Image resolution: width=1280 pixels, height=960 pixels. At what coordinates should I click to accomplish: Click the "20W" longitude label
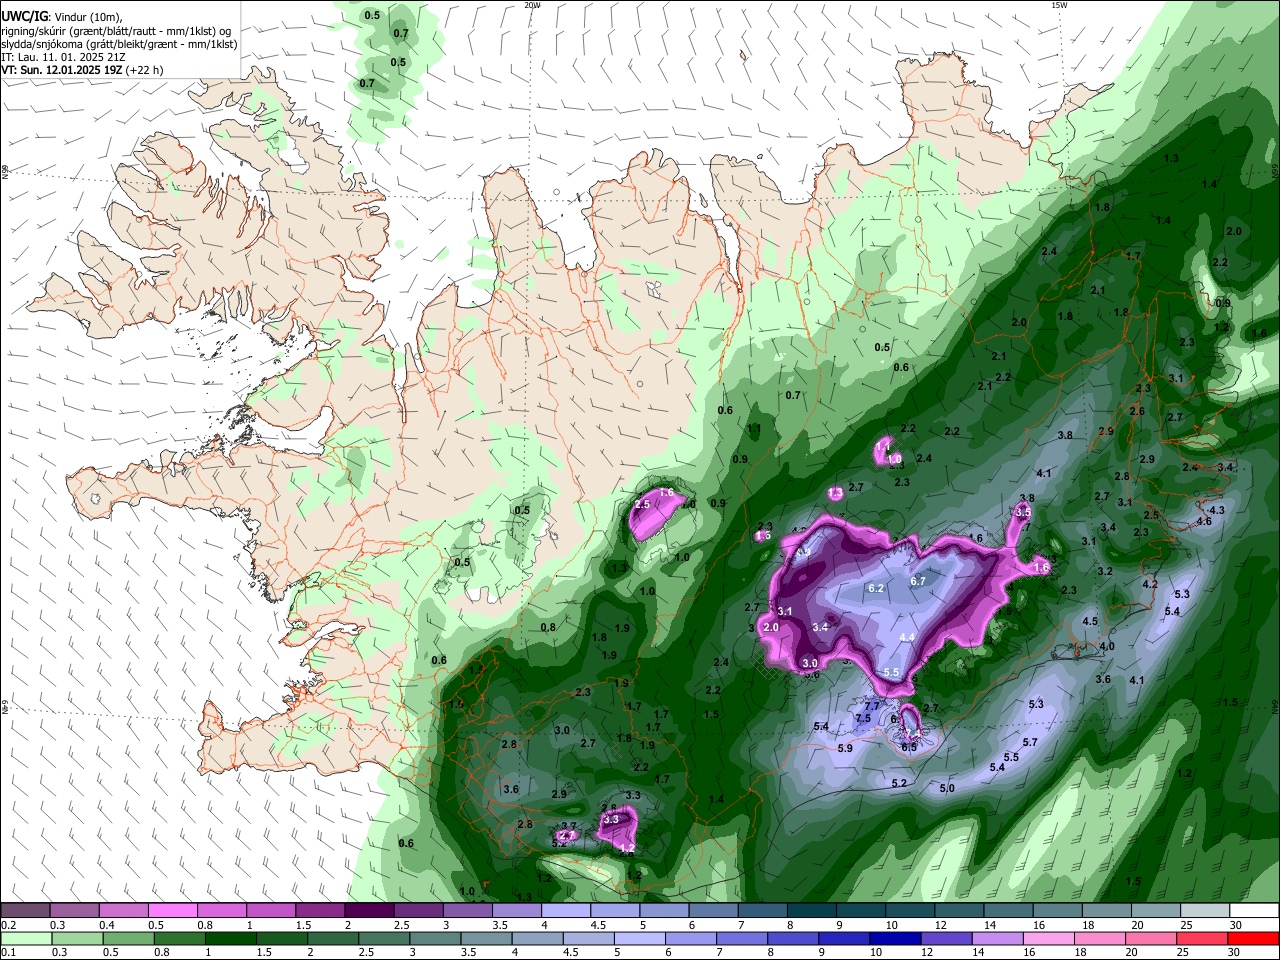click(x=532, y=5)
